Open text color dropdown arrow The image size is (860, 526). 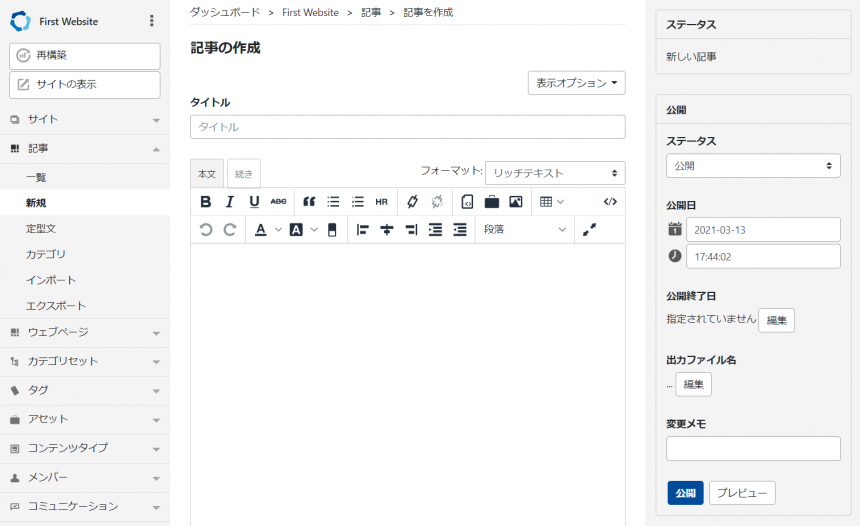coord(278,230)
